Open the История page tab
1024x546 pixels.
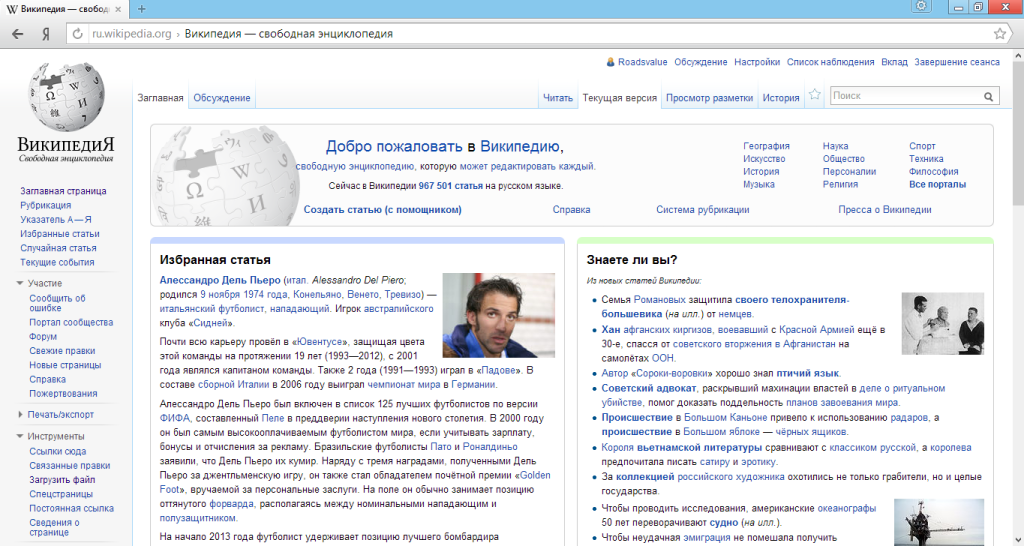781,98
